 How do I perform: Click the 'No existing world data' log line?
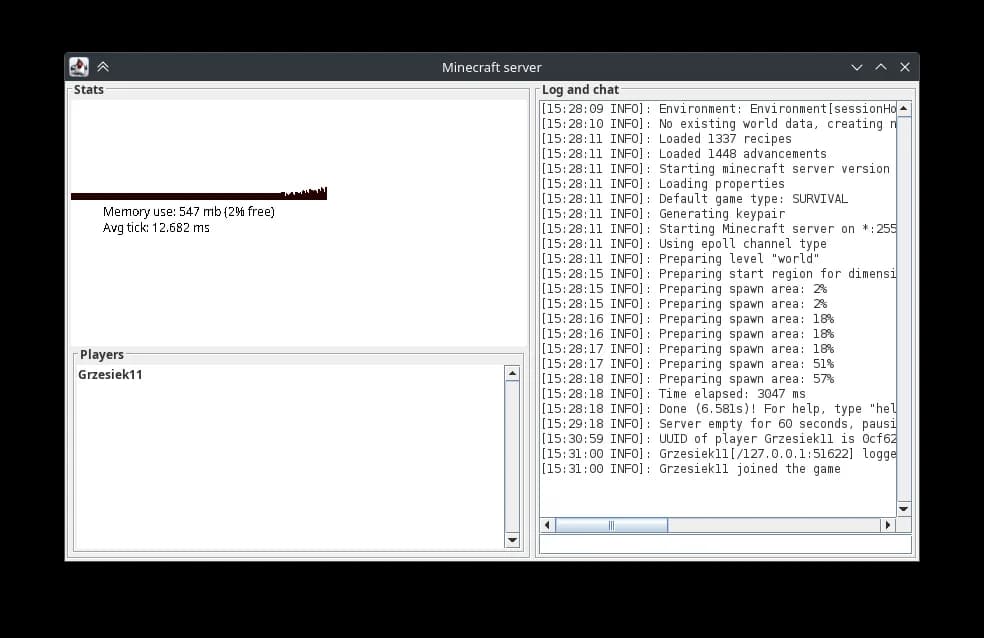[719, 124]
